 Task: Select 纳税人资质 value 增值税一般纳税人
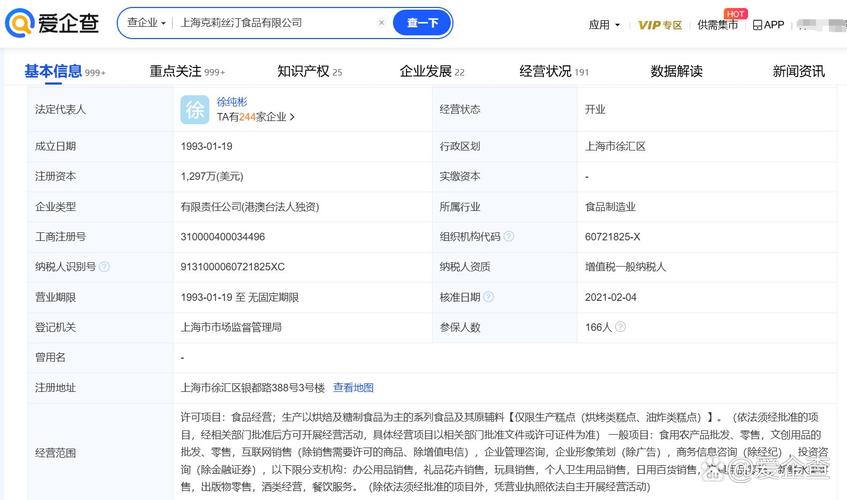coord(626,267)
